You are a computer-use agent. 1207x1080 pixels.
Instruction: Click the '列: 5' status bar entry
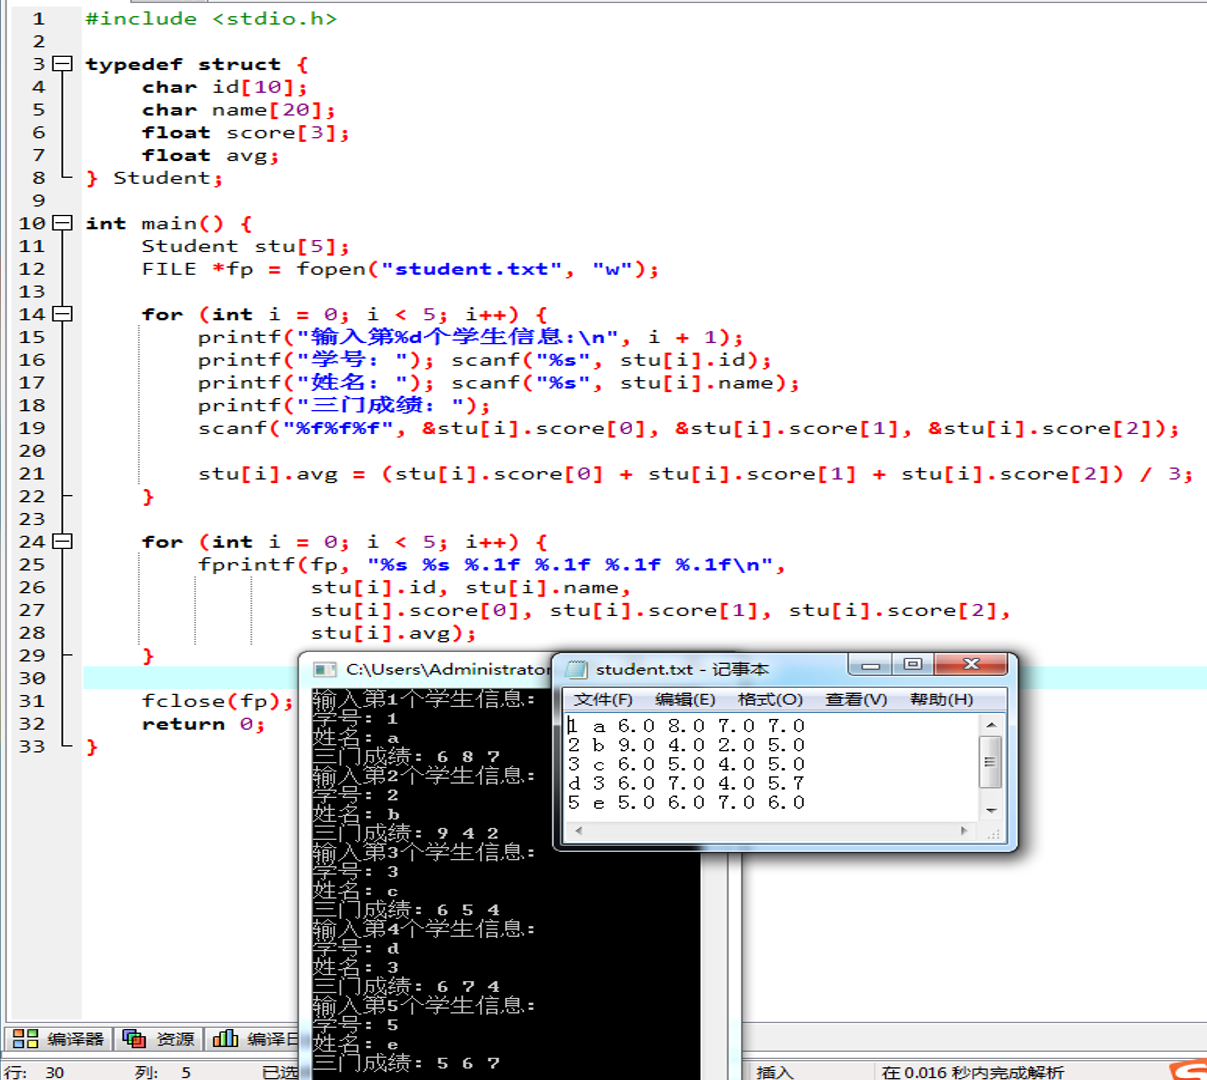162,1072
